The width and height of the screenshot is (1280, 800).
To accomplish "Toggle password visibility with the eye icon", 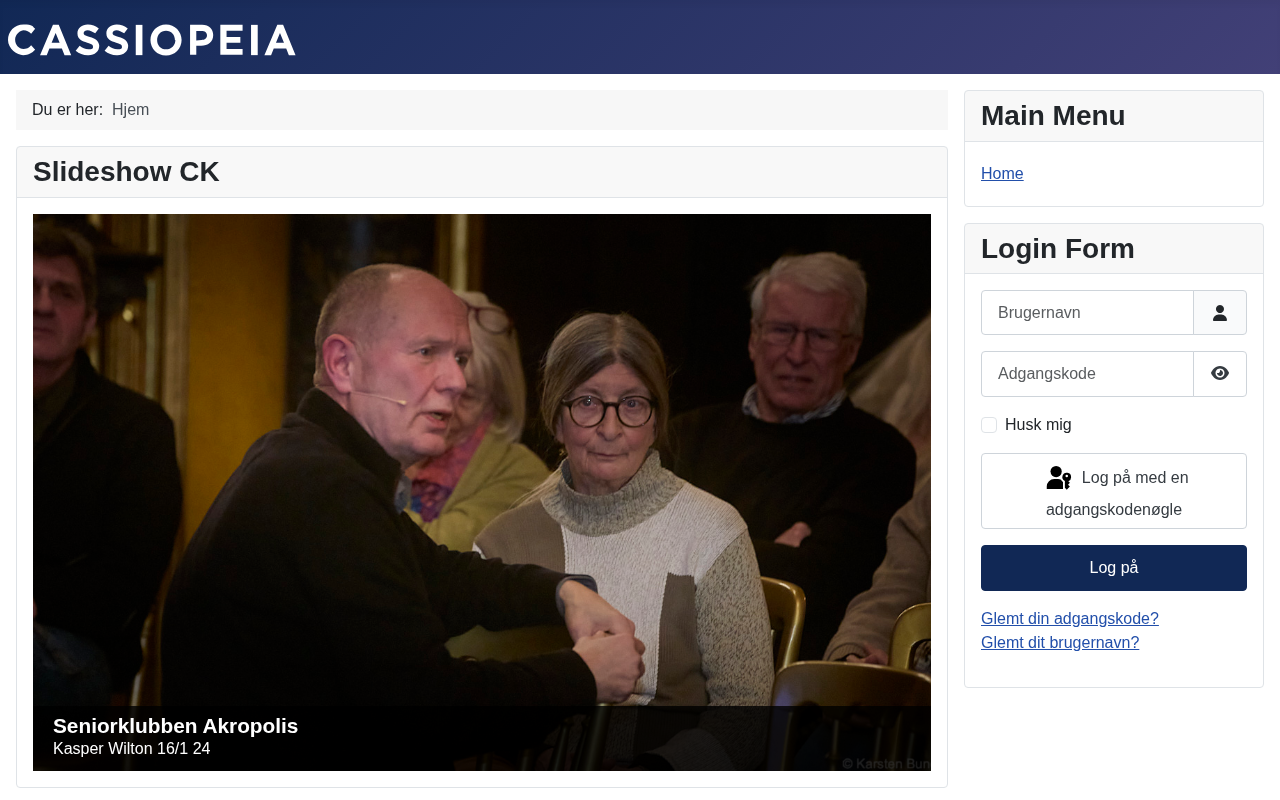I will 1220,374.
